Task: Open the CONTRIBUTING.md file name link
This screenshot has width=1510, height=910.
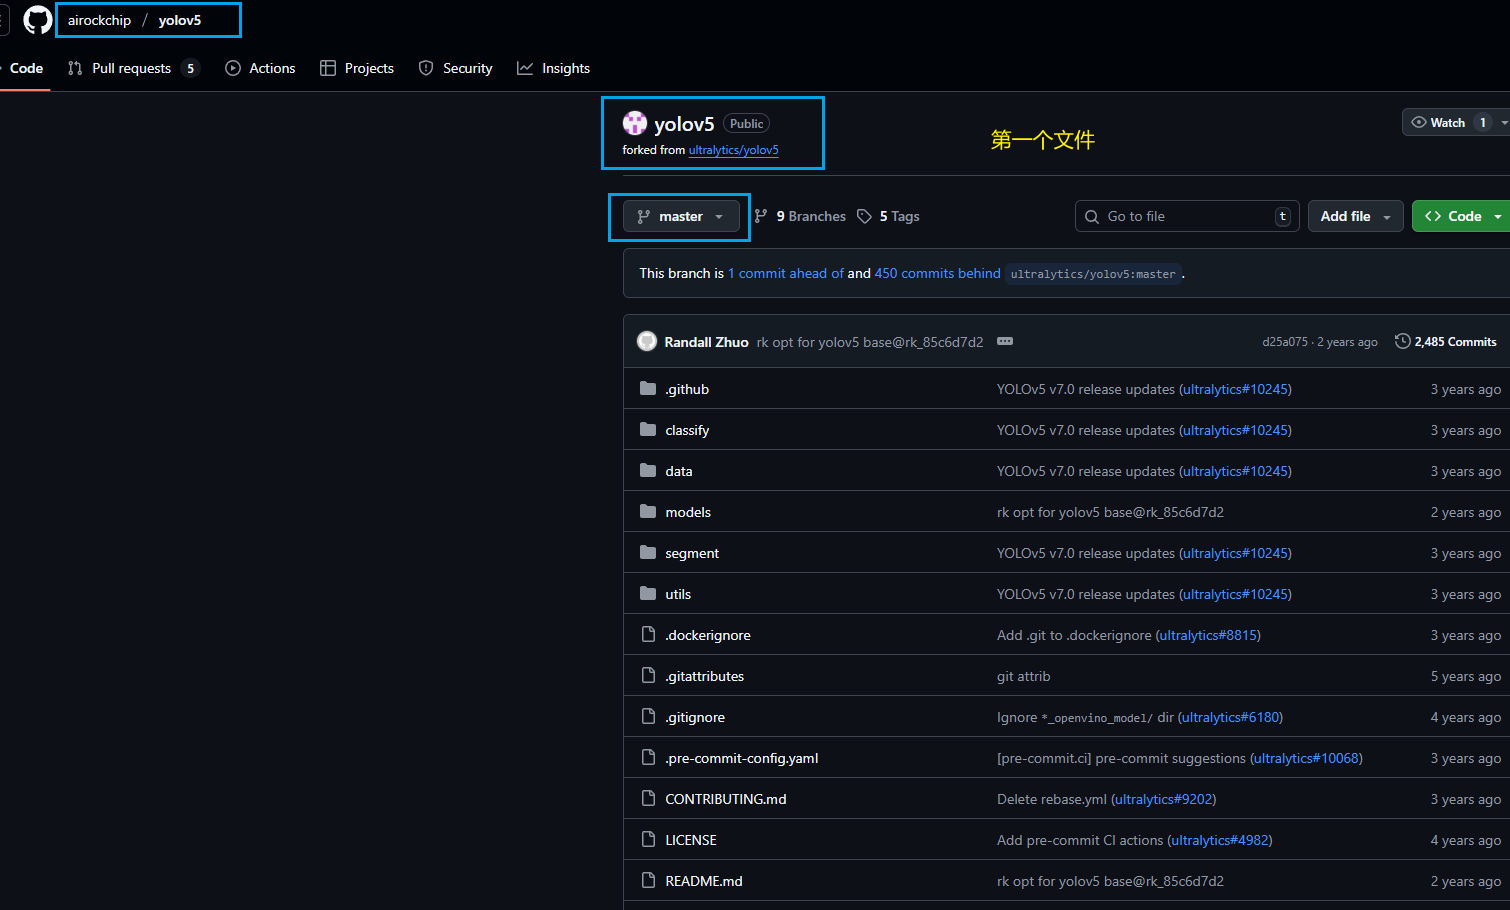Action: [x=726, y=799]
